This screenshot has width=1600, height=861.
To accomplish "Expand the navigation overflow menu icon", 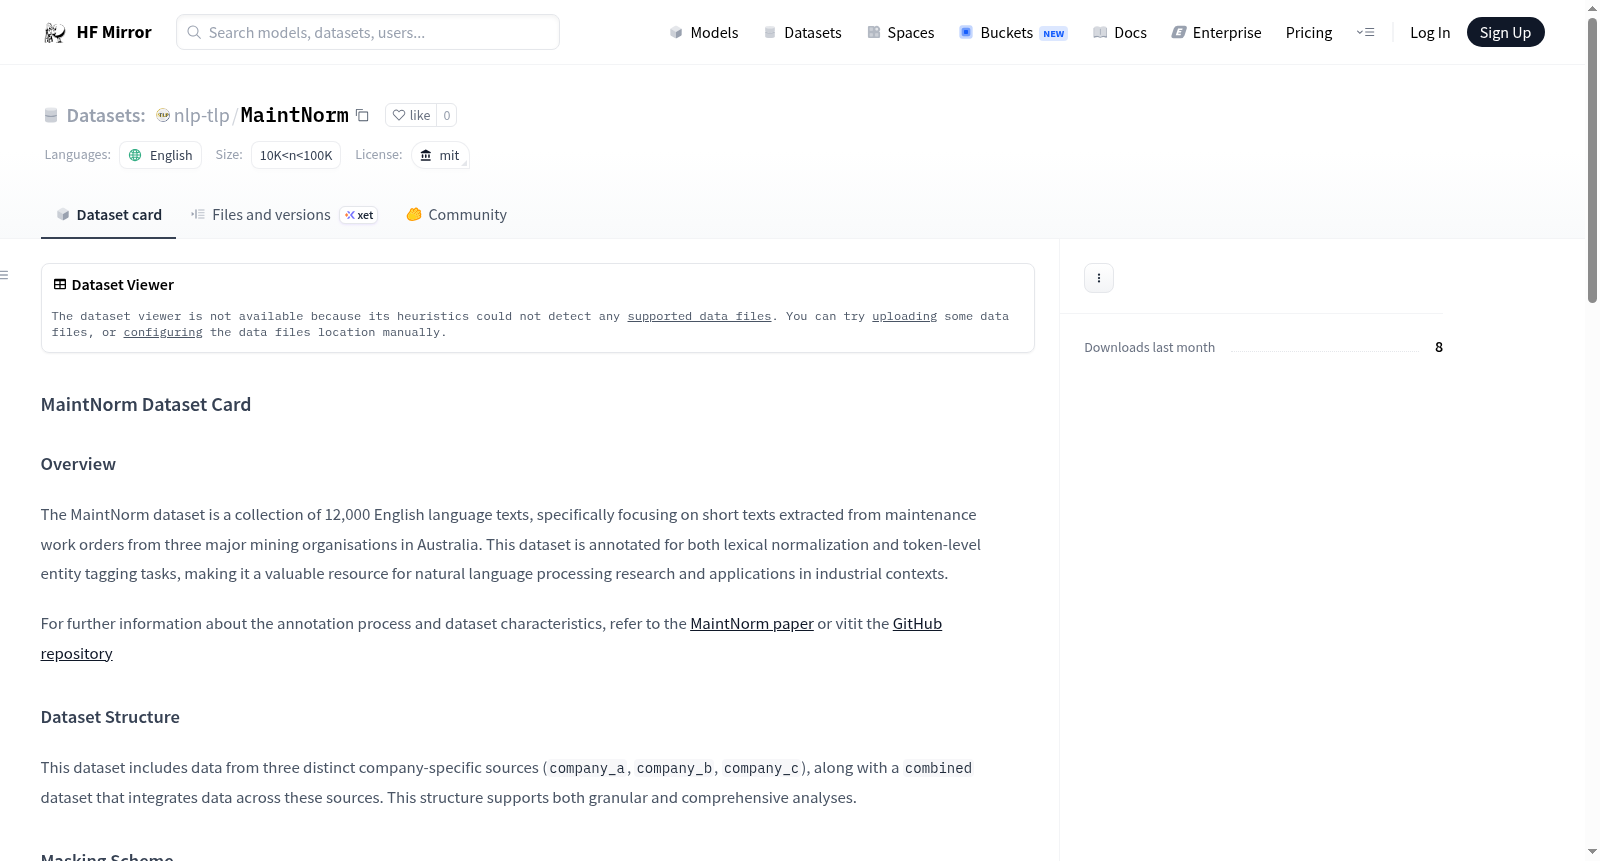I will point(1365,33).
